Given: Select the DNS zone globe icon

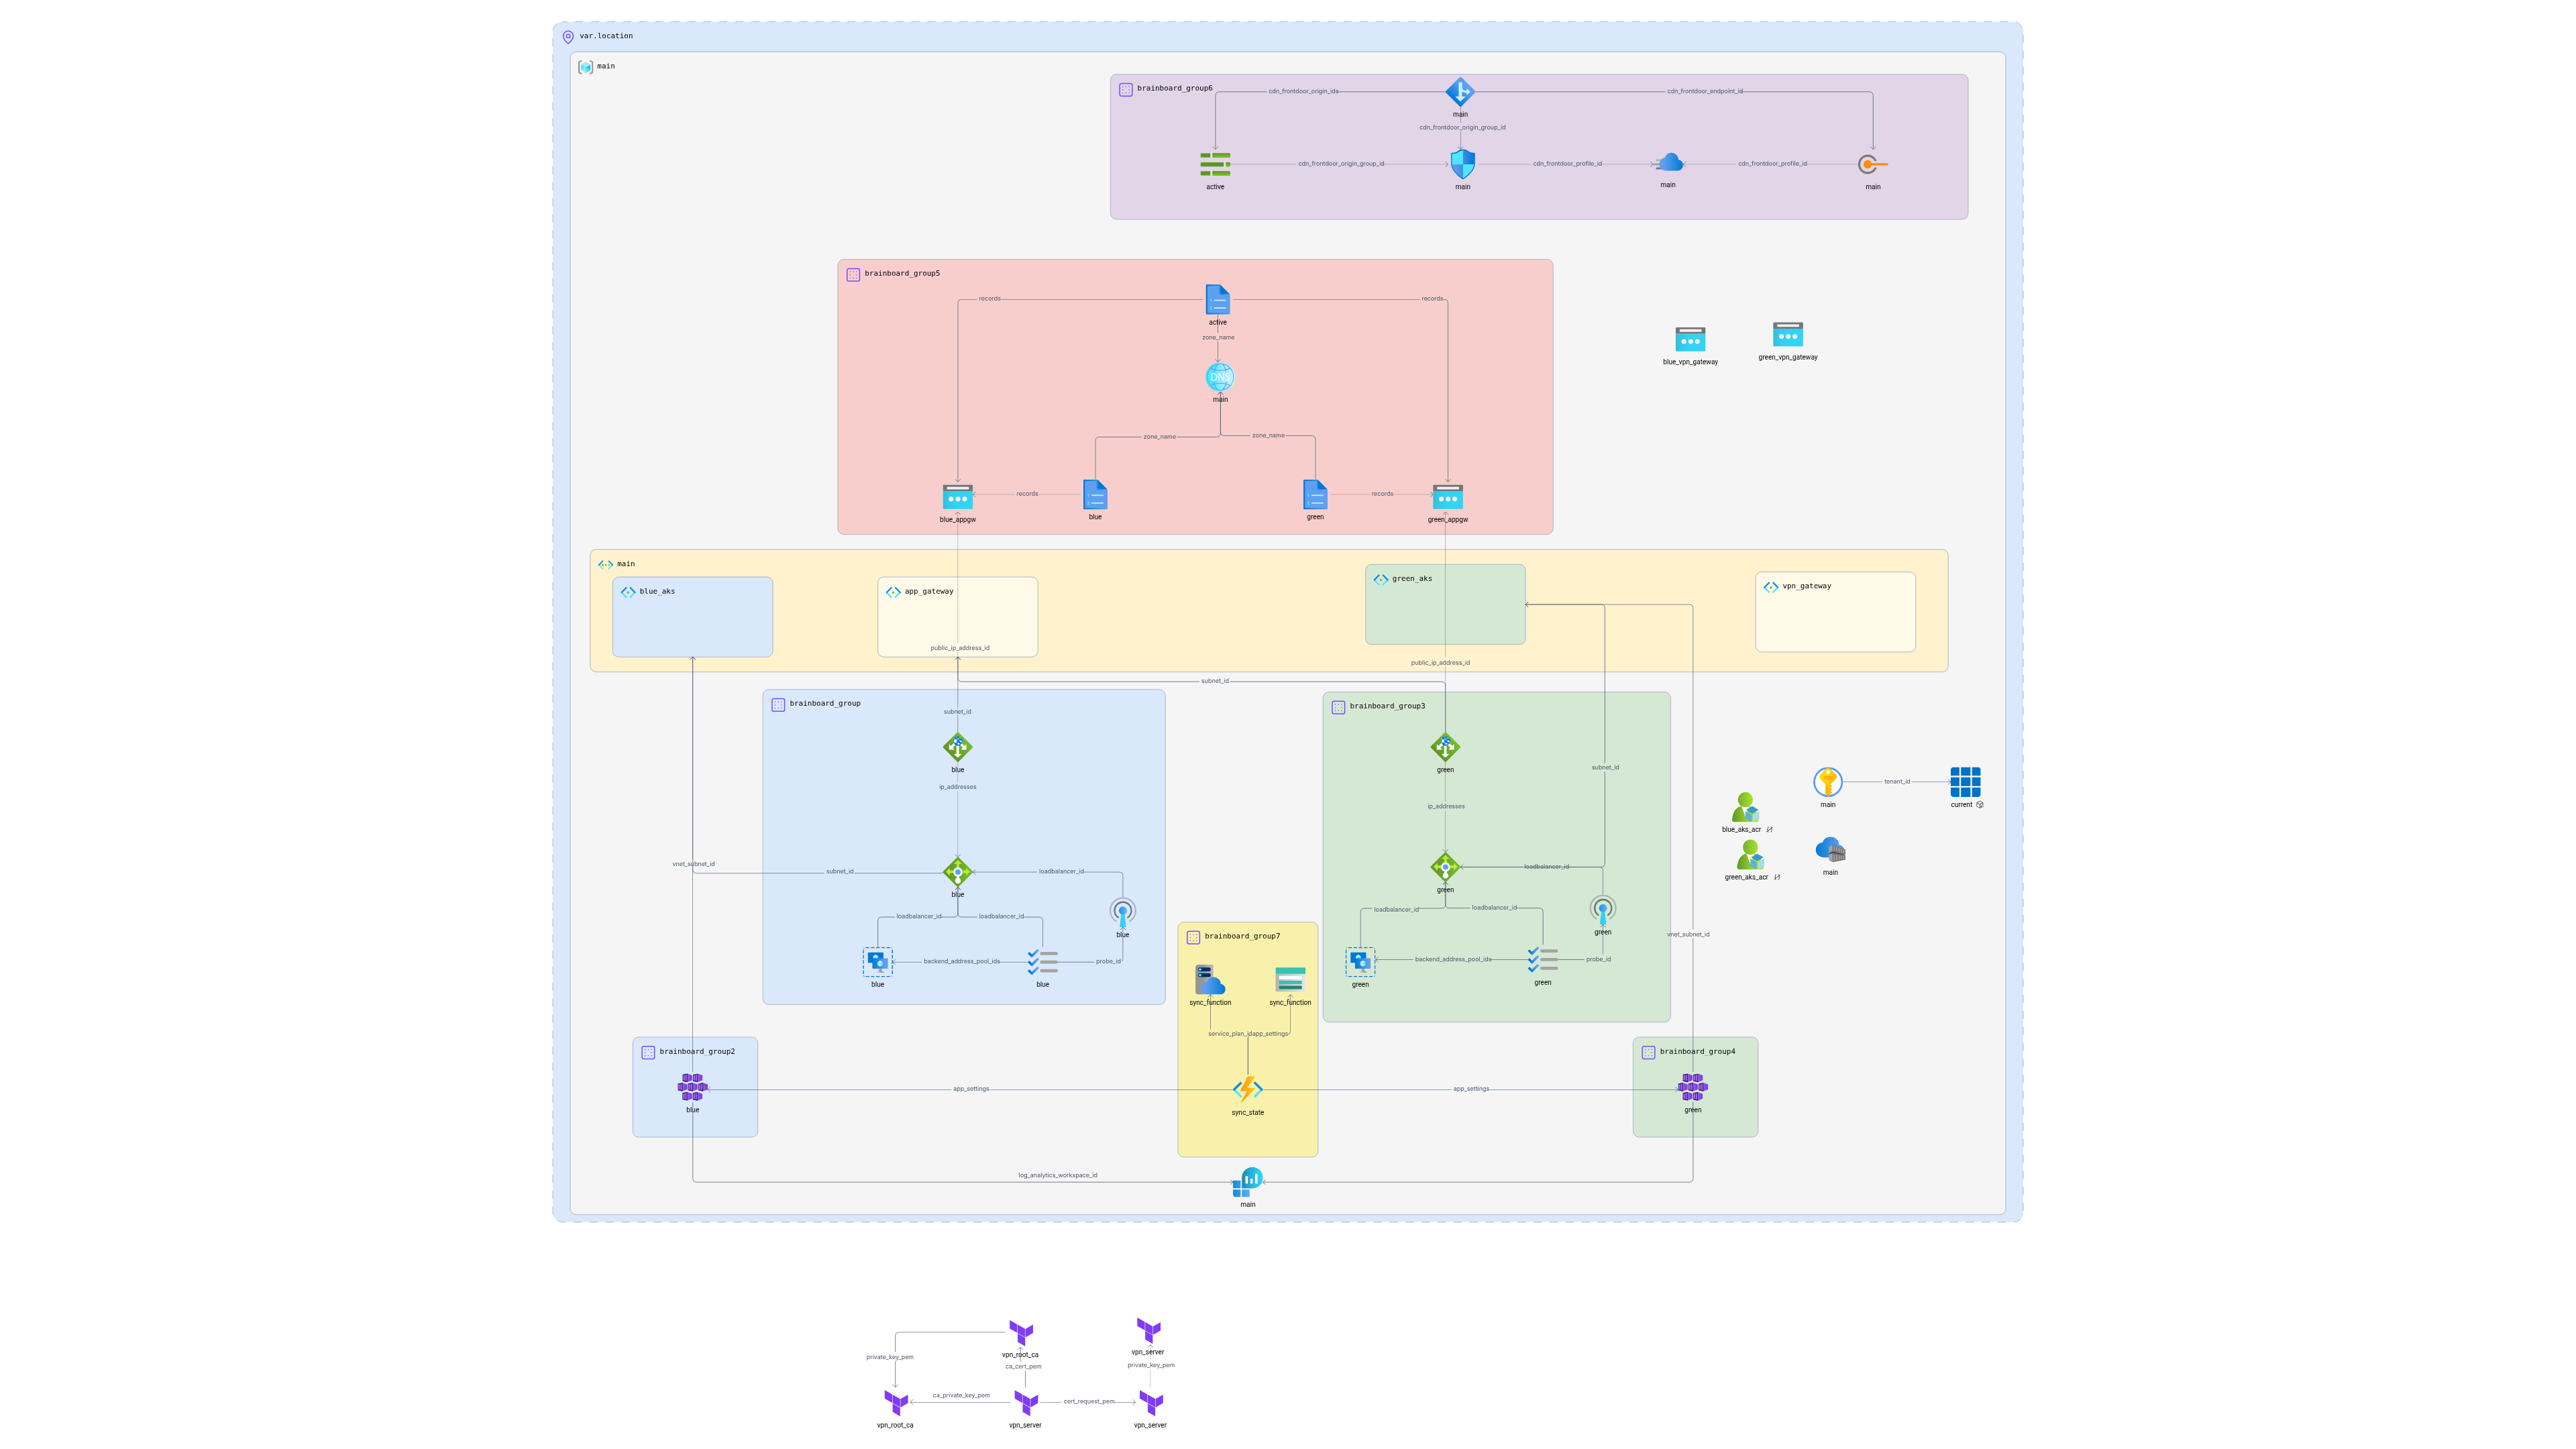Looking at the screenshot, I should coord(1220,377).
